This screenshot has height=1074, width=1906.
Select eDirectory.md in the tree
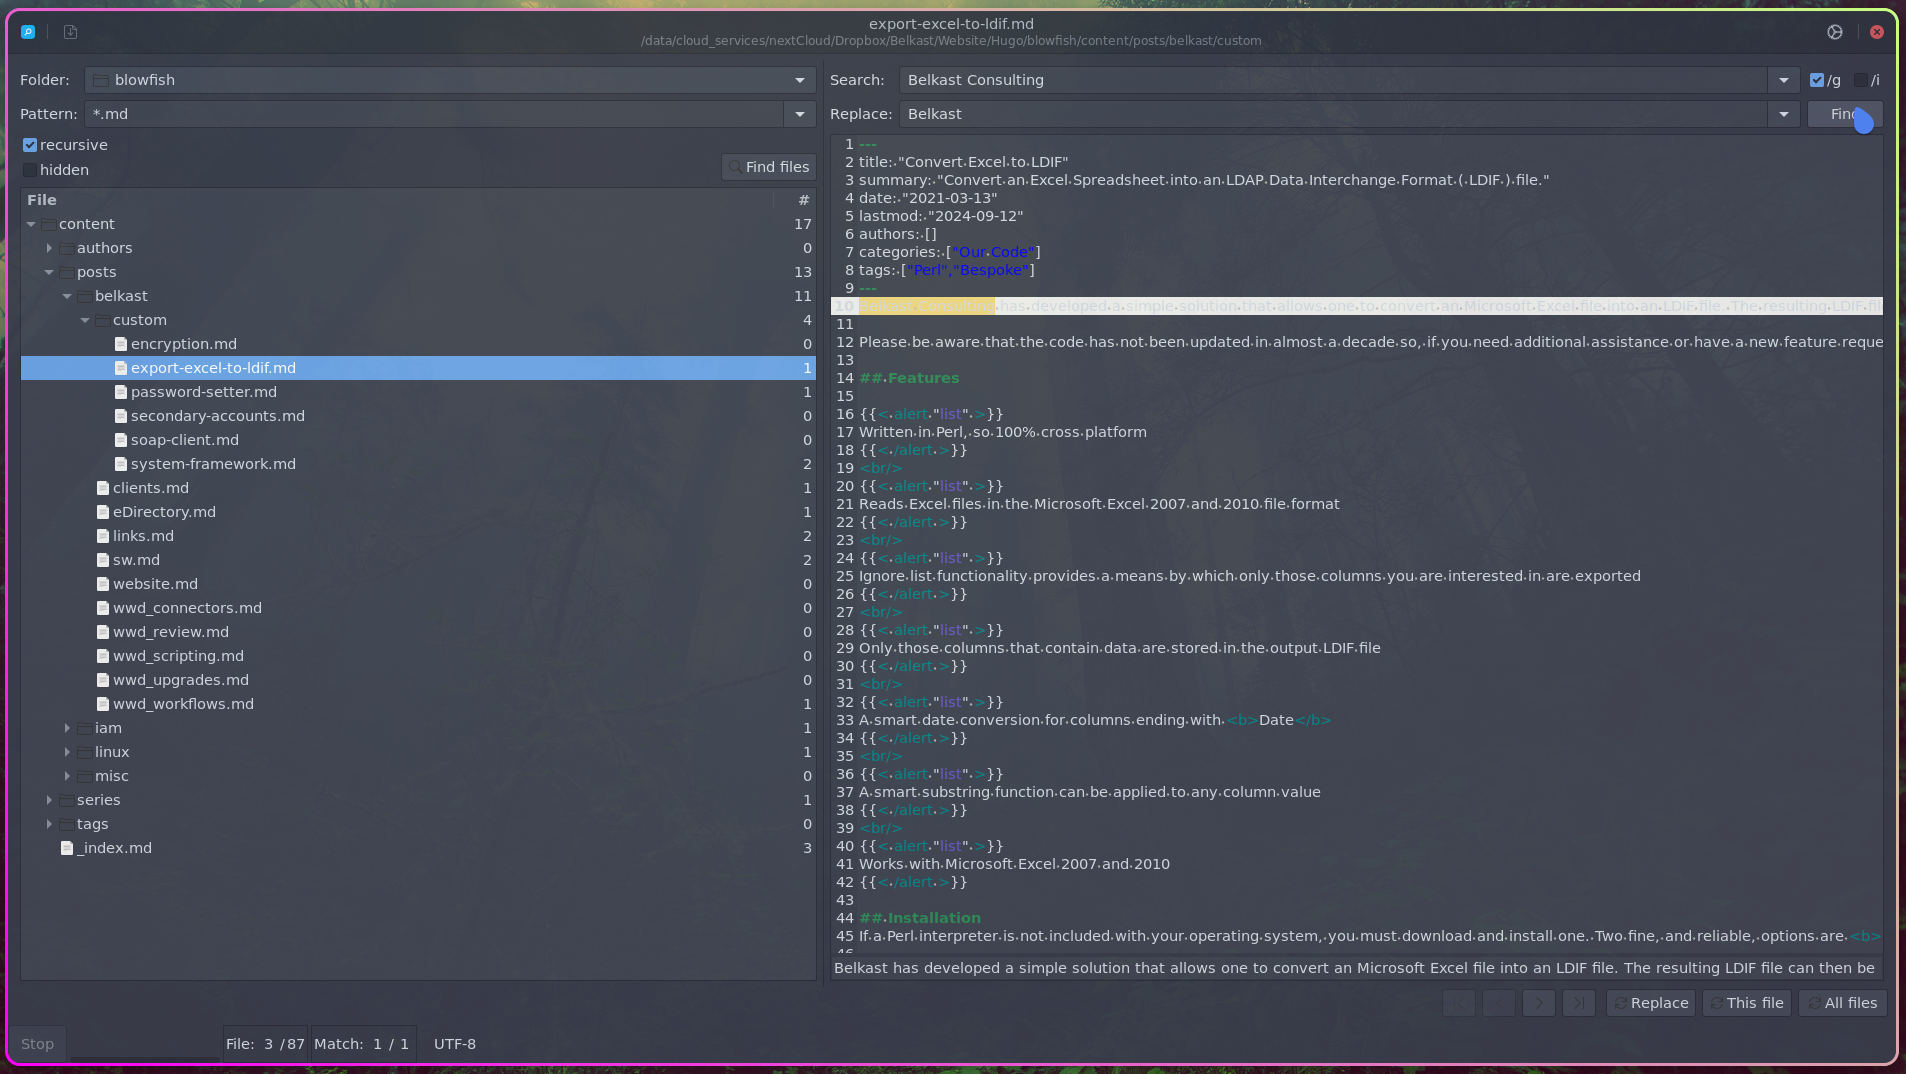coord(418,512)
